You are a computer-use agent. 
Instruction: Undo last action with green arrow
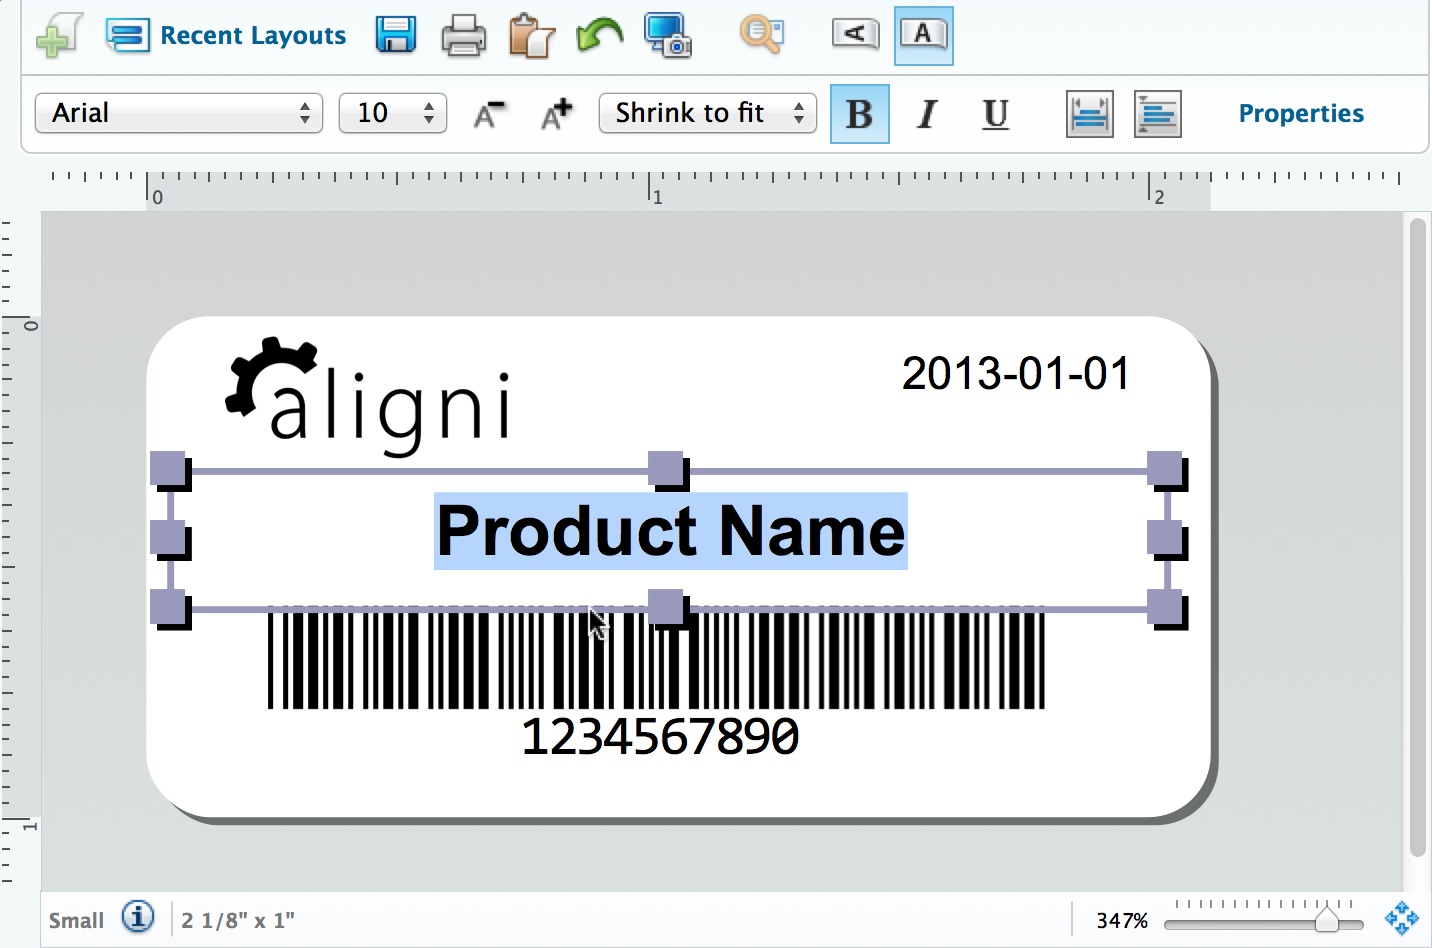coord(599,36)
